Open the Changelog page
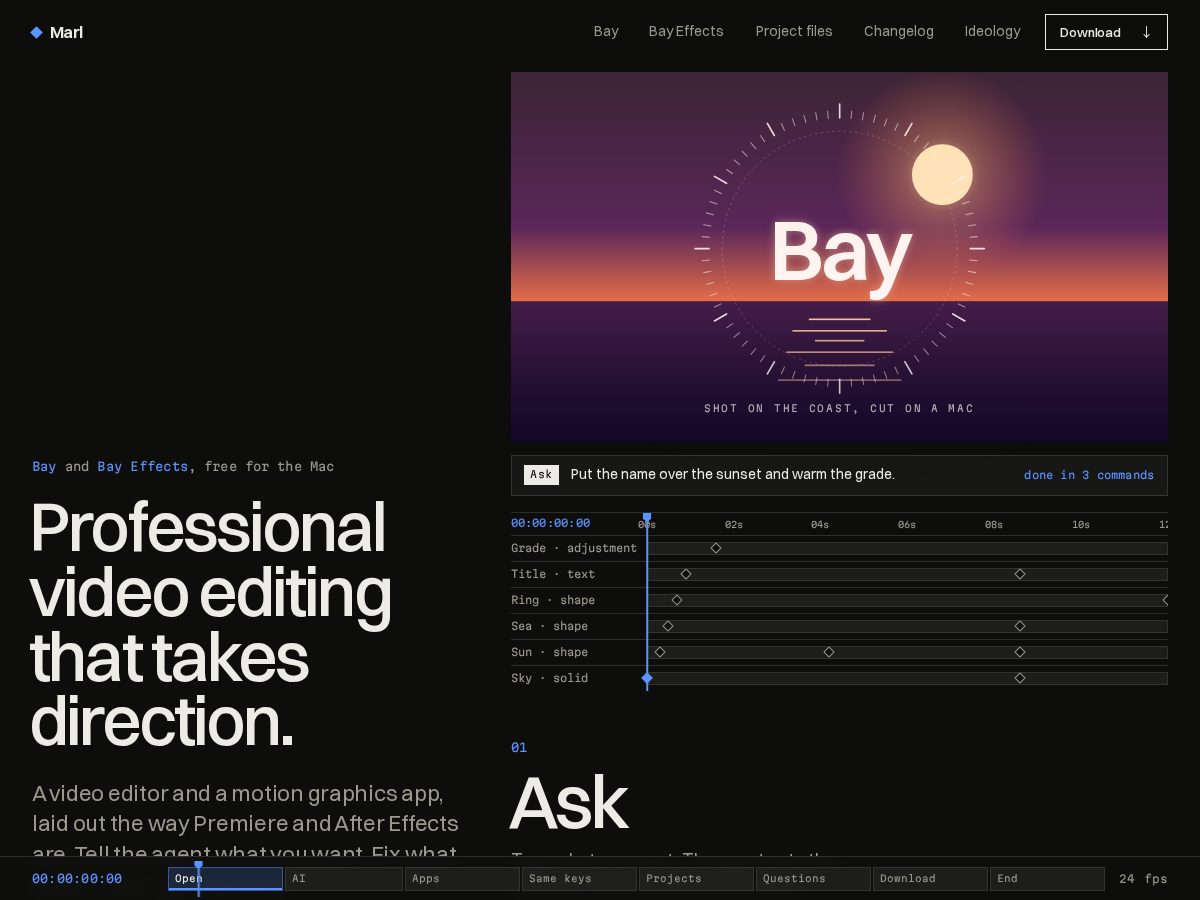Image resolution: width=1200 pixels, height=900 pixels. pyautogui.click(x=899, y=31)
